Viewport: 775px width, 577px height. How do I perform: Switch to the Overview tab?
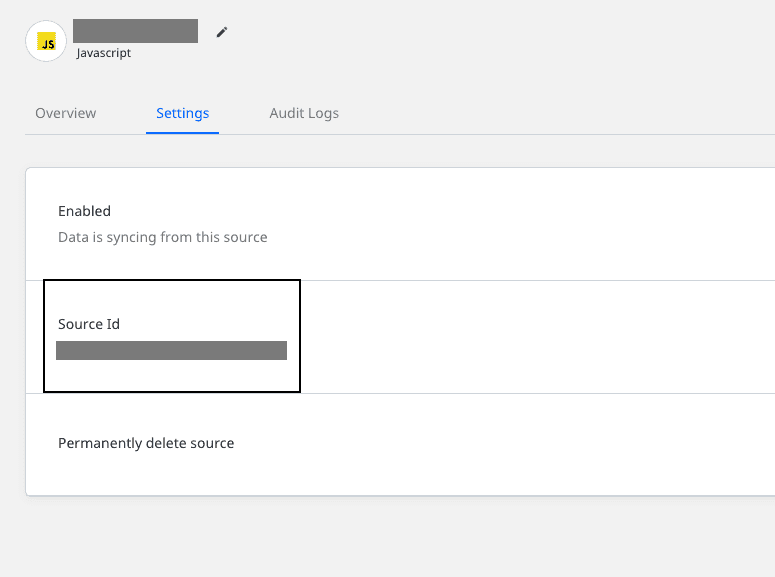66,113
